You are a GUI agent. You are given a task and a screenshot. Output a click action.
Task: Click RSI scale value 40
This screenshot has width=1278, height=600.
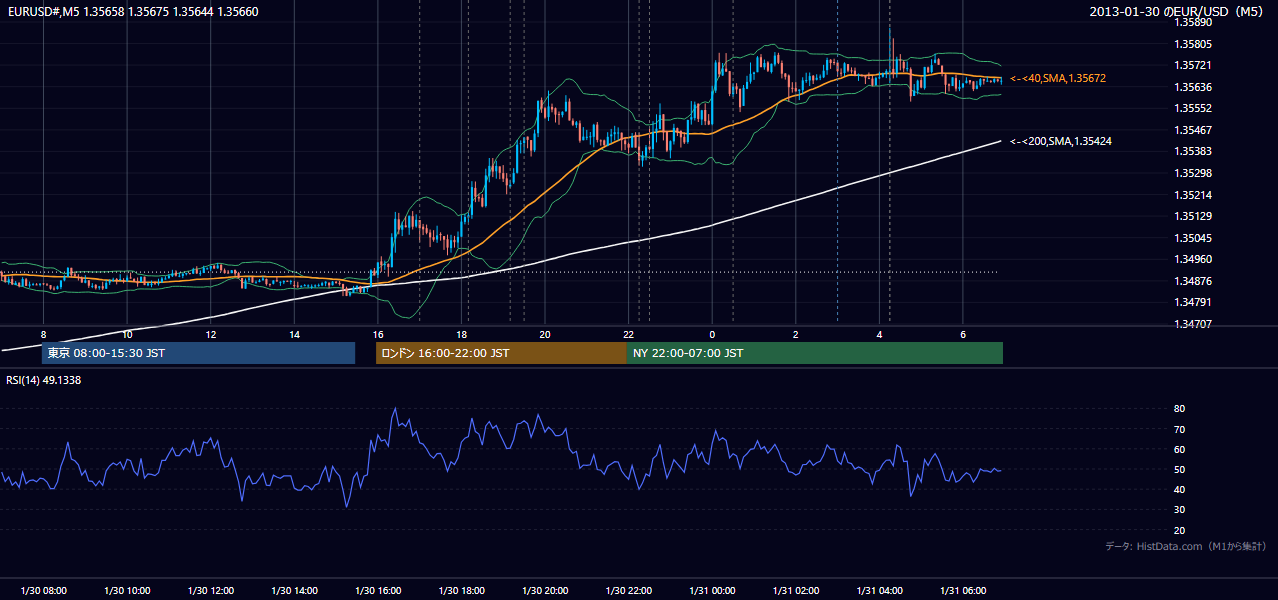point(1180,489)
